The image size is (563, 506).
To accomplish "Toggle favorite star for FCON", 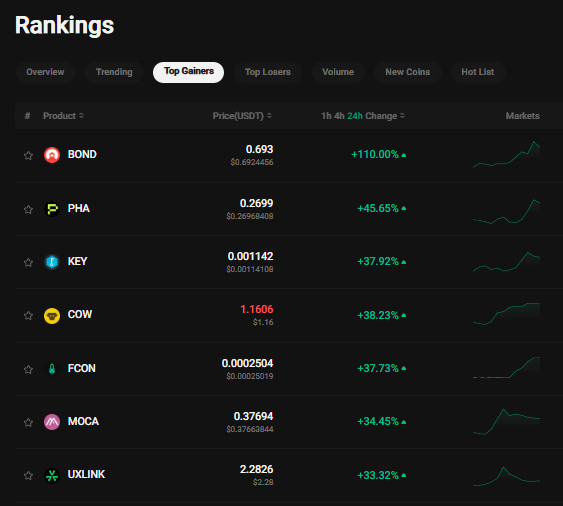I will [28, 369].
